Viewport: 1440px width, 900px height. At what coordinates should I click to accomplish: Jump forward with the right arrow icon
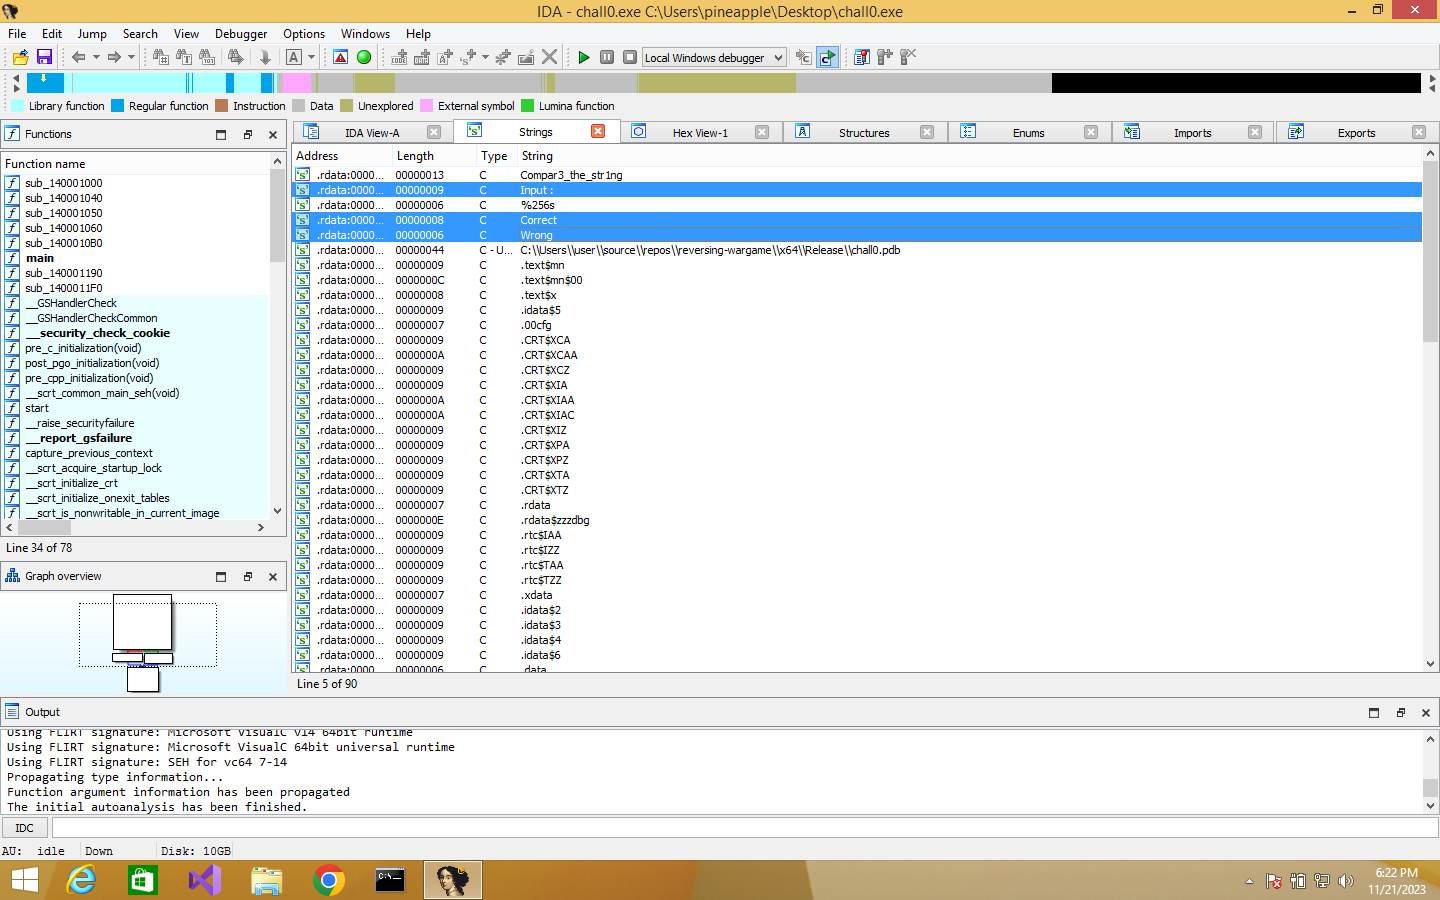(114, 57)
